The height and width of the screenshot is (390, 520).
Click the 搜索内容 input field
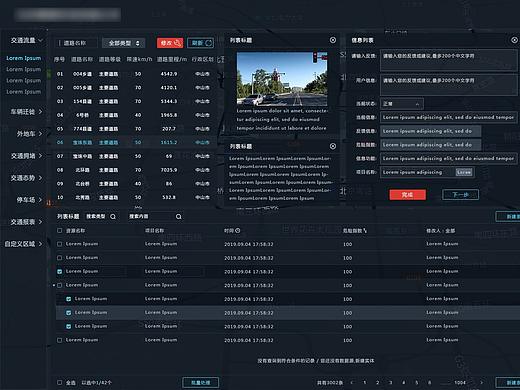pyautogui.click(x=155, y=217)
